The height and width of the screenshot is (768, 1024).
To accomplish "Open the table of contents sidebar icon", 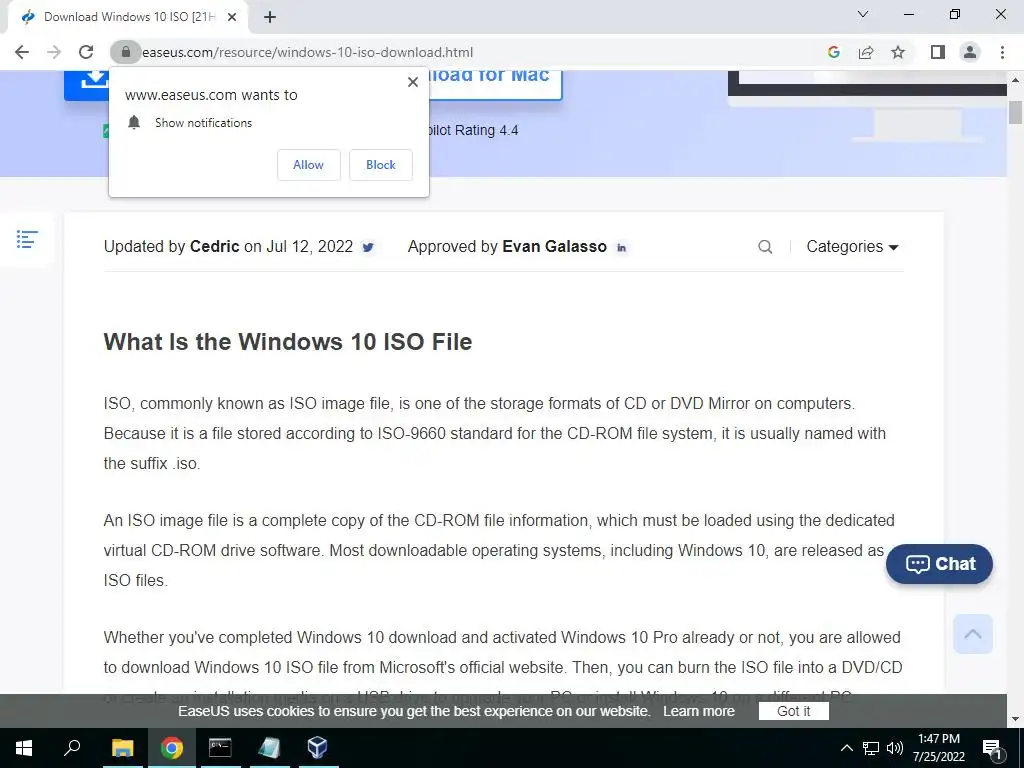I will coord(27,240).
